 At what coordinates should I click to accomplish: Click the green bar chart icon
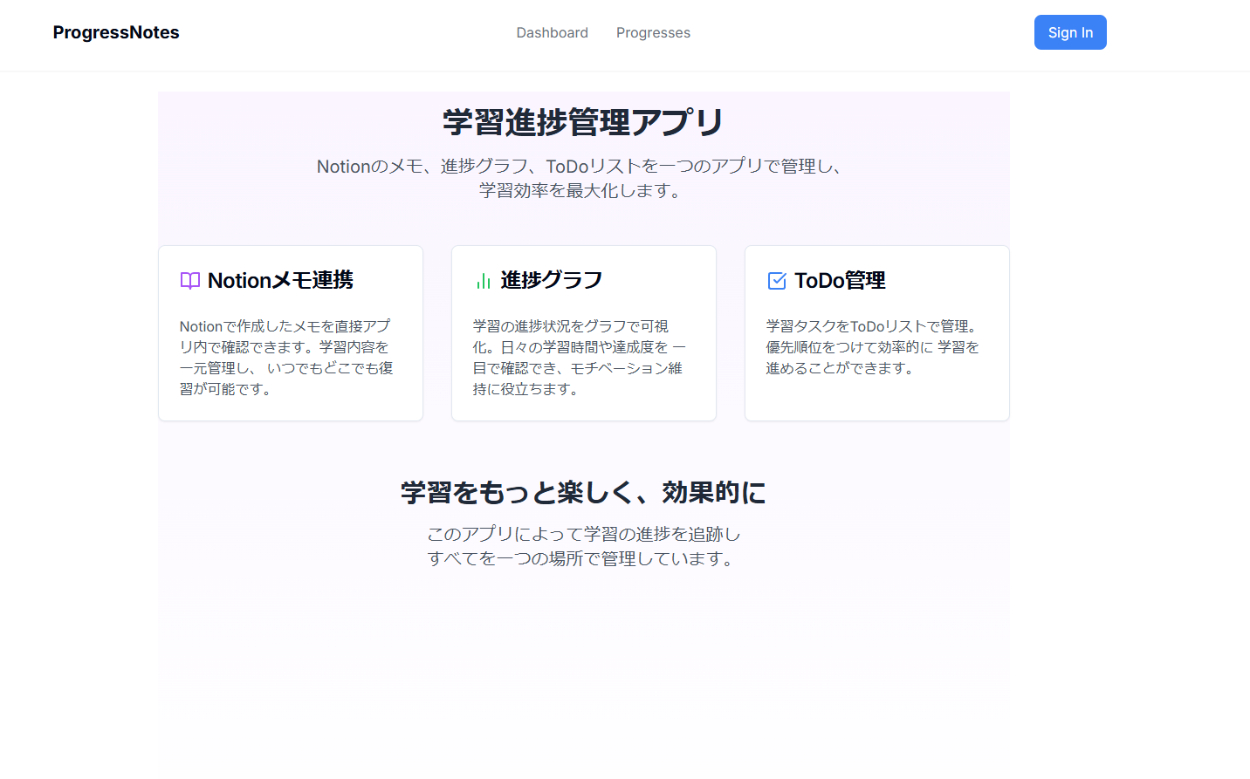click(483, 281)
